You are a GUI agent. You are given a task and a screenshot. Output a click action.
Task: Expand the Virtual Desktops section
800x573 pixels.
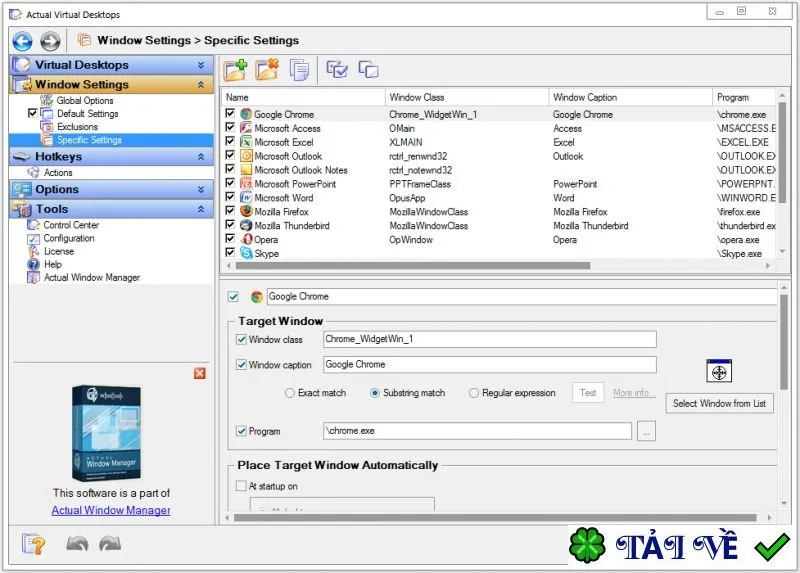(201, 65)
